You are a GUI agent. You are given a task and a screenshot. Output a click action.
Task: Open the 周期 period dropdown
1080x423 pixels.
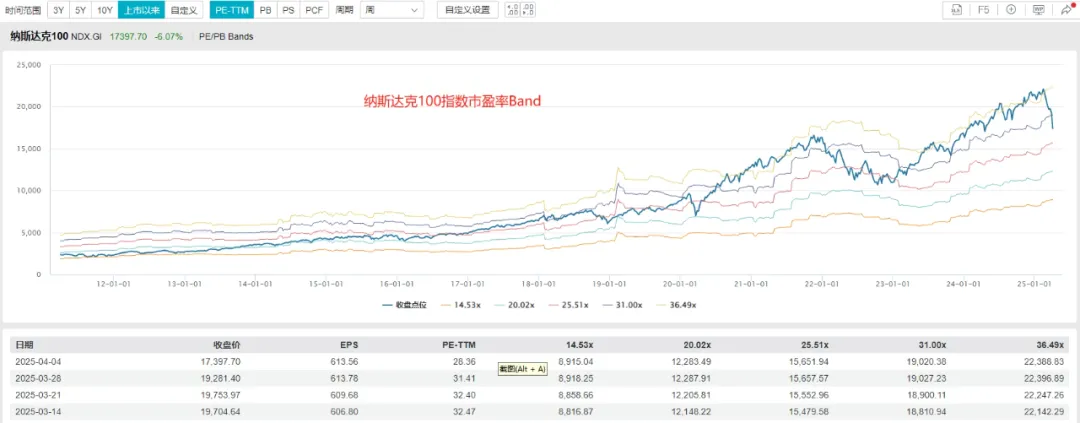pos(392,10)
